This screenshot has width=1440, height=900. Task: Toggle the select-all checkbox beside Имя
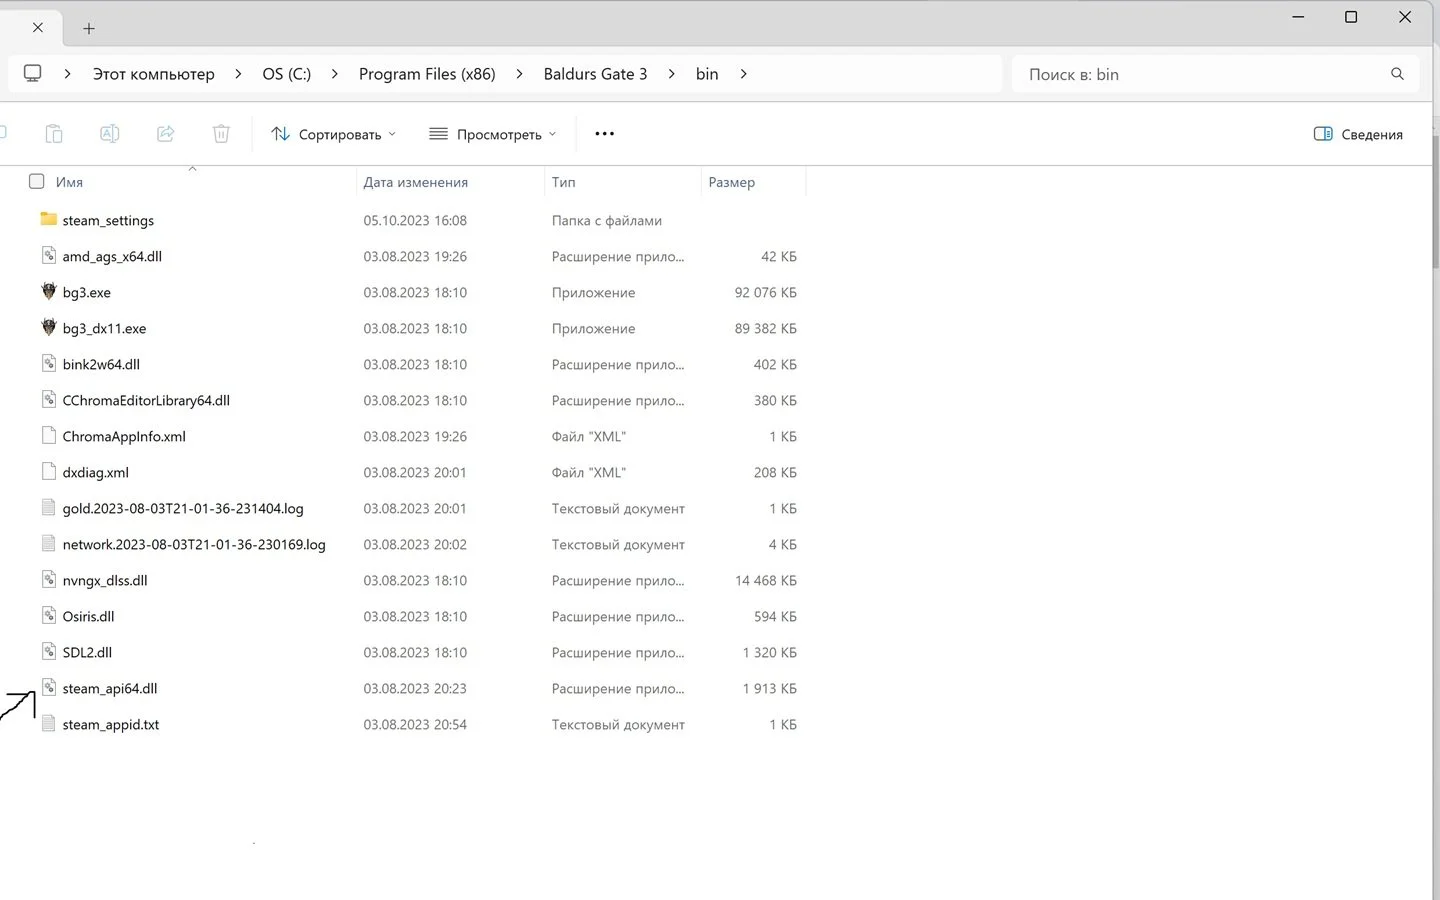[x=37, y=181]
